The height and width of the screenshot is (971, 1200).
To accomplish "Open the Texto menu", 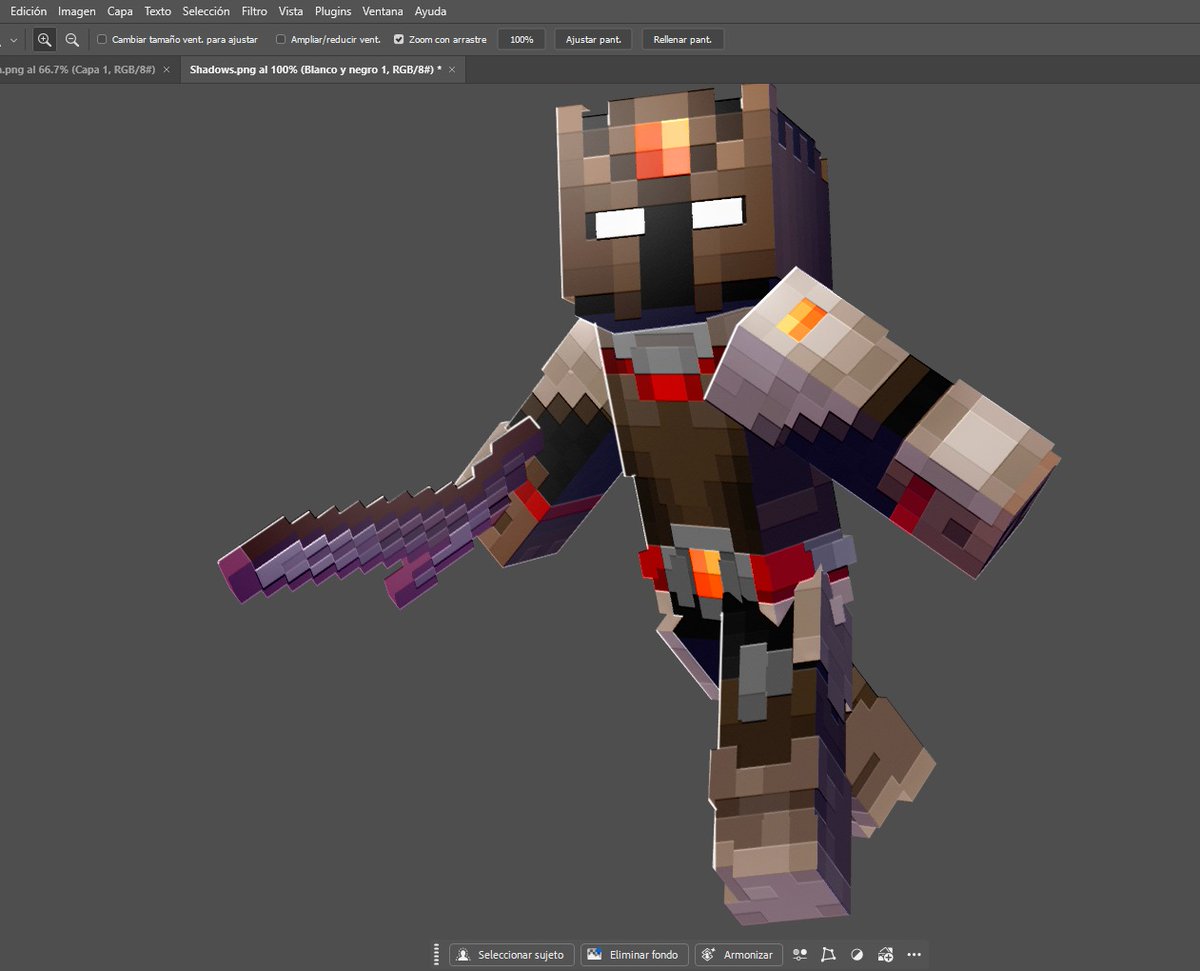I will coord(157,11).
